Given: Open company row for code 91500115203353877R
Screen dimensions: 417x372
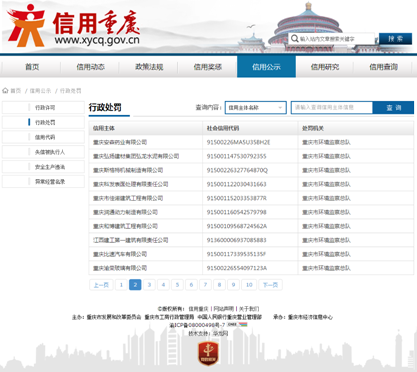Looking at the screenshot, I should pyautogui.click(x=251, y=198).
